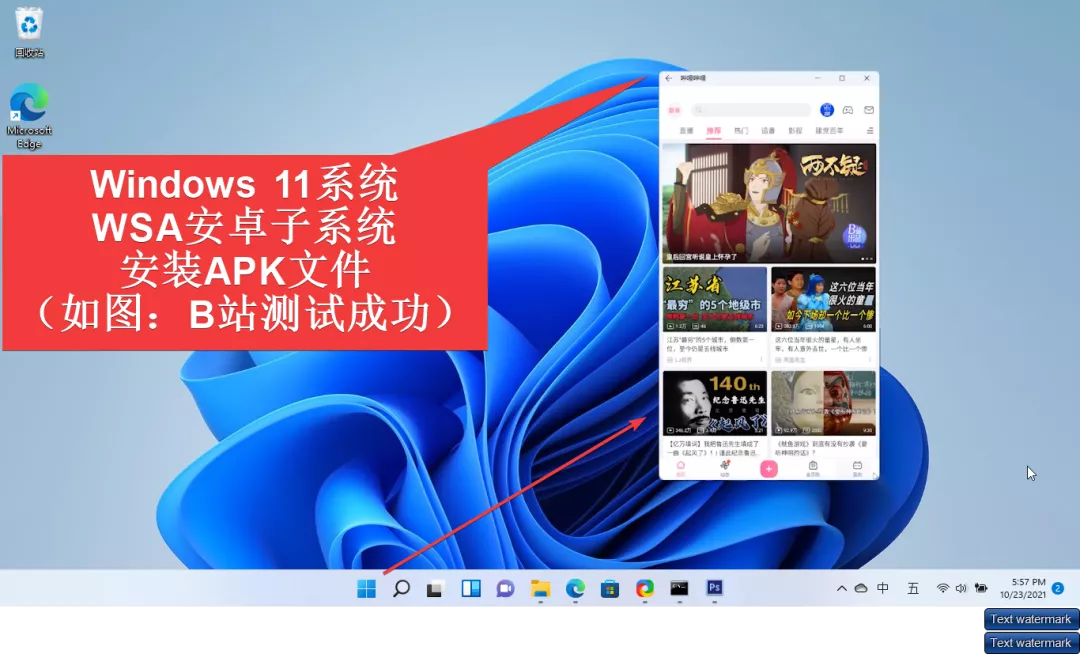This screenshot has height=654, width=1080.
Task: Open the Squid Game doll video thumbnail
Action: click(x=823, y=403)
